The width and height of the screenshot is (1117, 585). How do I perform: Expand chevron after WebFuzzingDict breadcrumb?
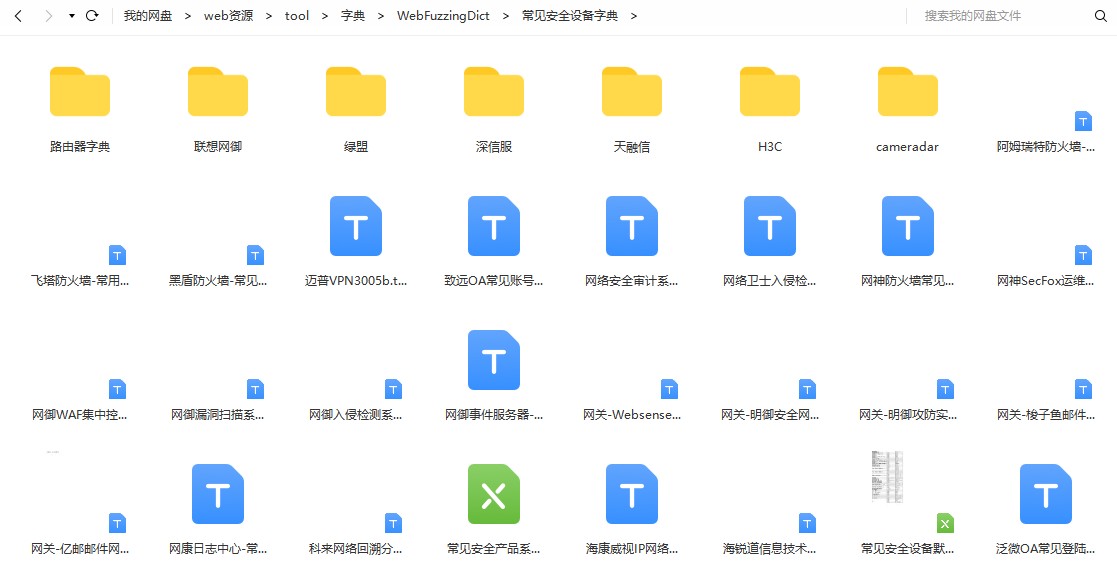pyautogui.click(x=506, y=16)
